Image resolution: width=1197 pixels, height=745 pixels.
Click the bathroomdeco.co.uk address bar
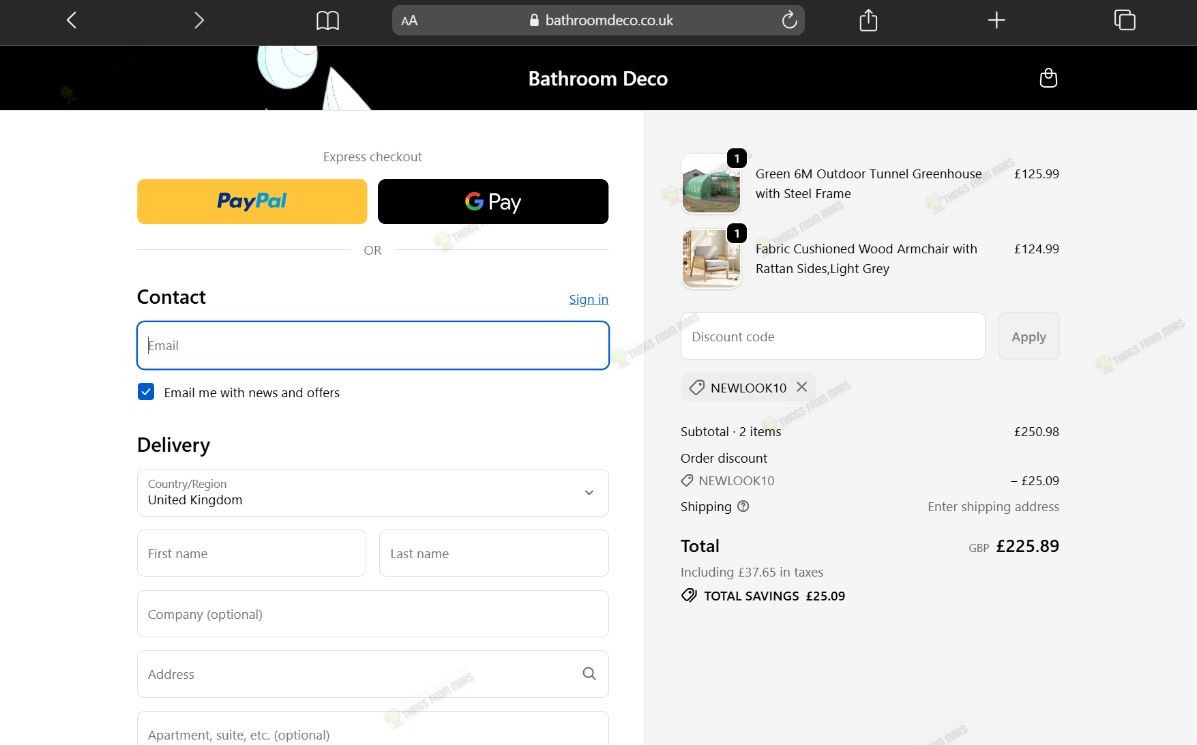click(x=598, y=21)
